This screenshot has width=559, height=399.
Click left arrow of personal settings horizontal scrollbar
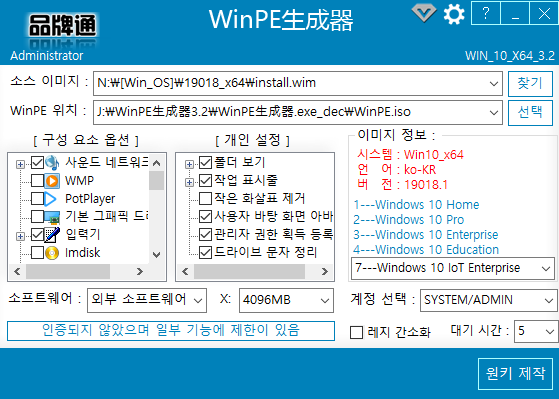185,272
